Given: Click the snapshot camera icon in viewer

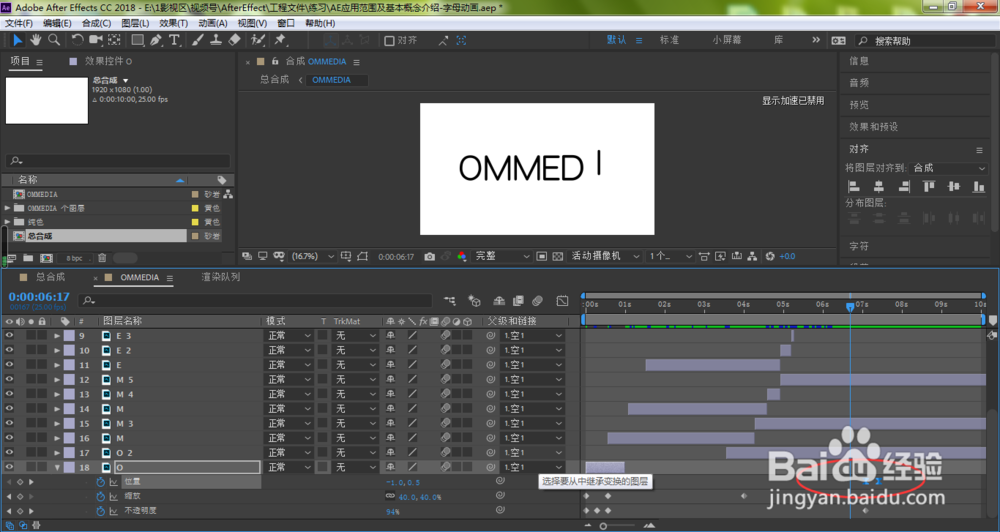Looking at the screenshot, I should point(429,256).
